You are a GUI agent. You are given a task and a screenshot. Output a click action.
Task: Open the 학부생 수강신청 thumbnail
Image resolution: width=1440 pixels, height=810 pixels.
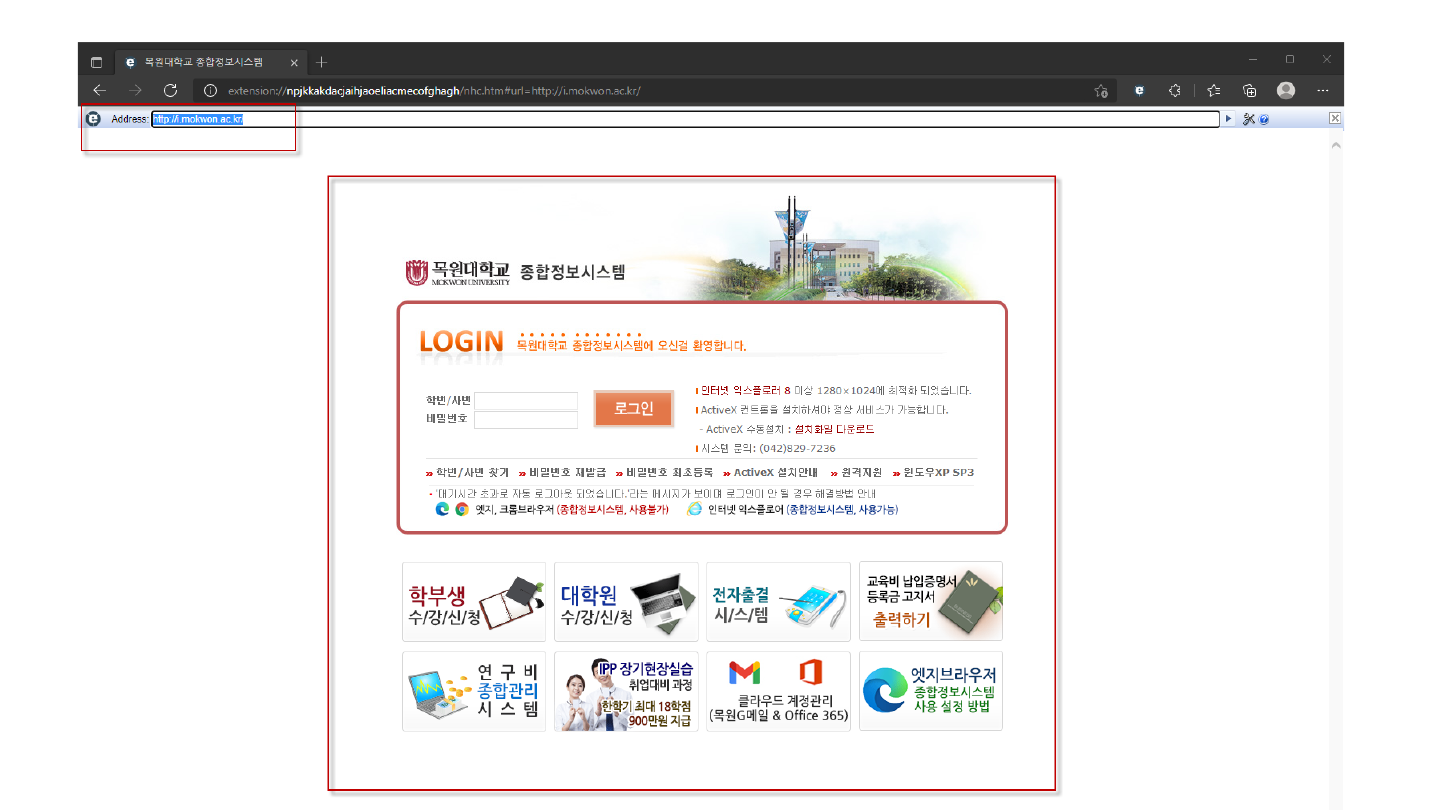tap(473, 601)
